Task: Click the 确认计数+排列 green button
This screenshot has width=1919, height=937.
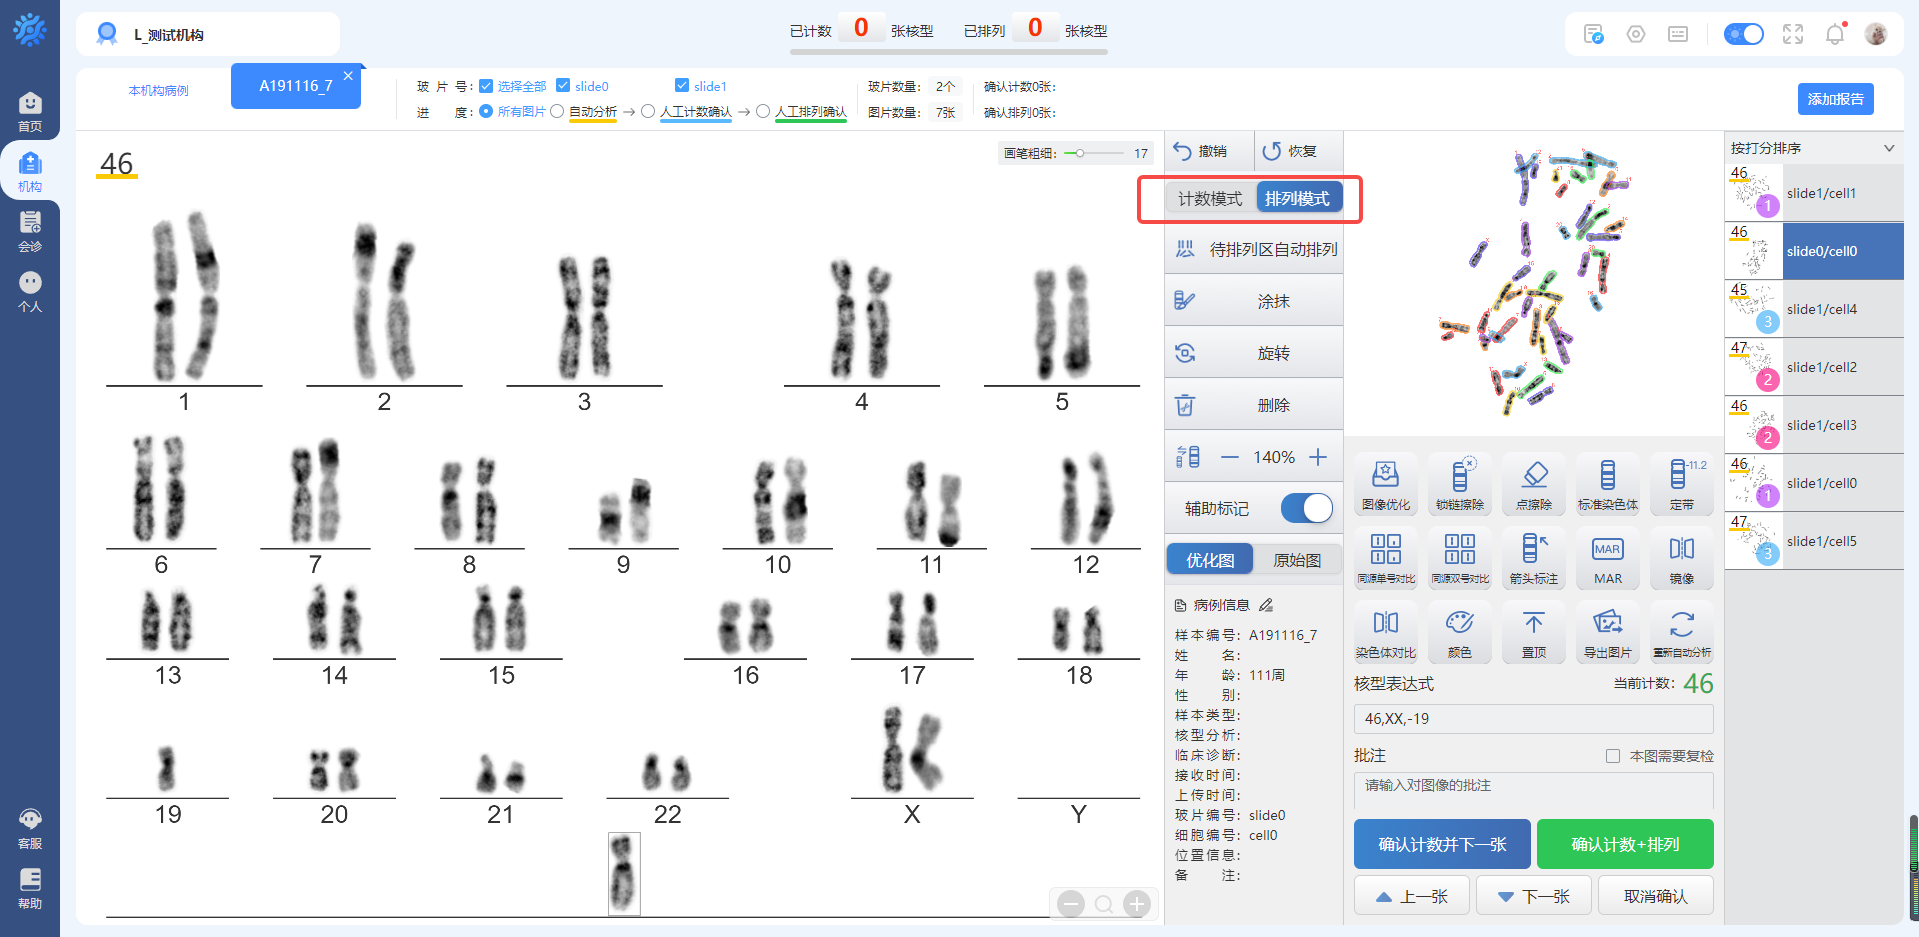Action: [1624, 844]
